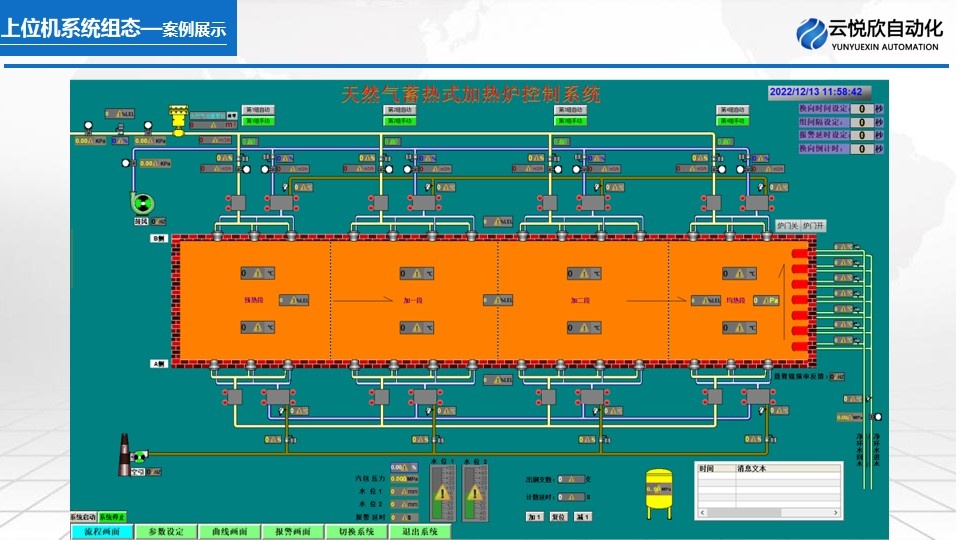The width and height of the screenshot is (960, 540).
Task: Click the 减1 decrement button
Action: tap(583, 516)
